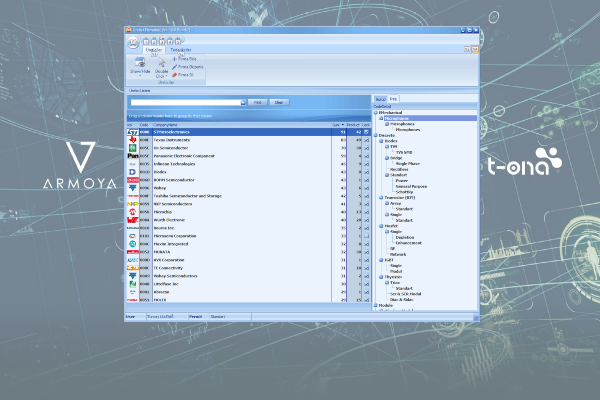Switch to the Üreticiler ribbon tab
600x400 pixels.
[x=154, y=50]
